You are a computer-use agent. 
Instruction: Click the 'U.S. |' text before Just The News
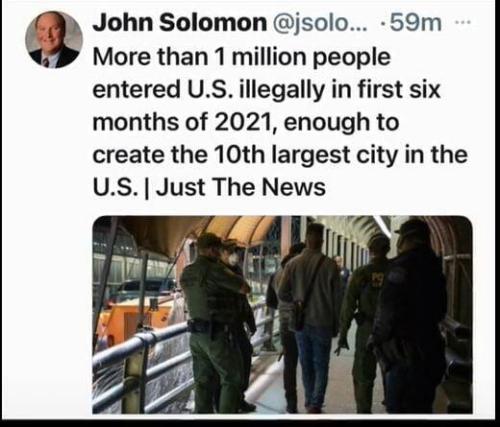121,187
